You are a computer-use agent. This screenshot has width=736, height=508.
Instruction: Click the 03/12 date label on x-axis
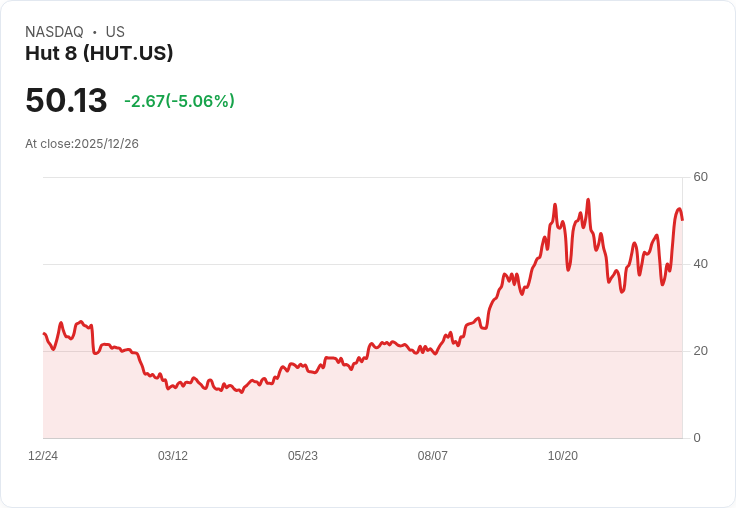173,456
